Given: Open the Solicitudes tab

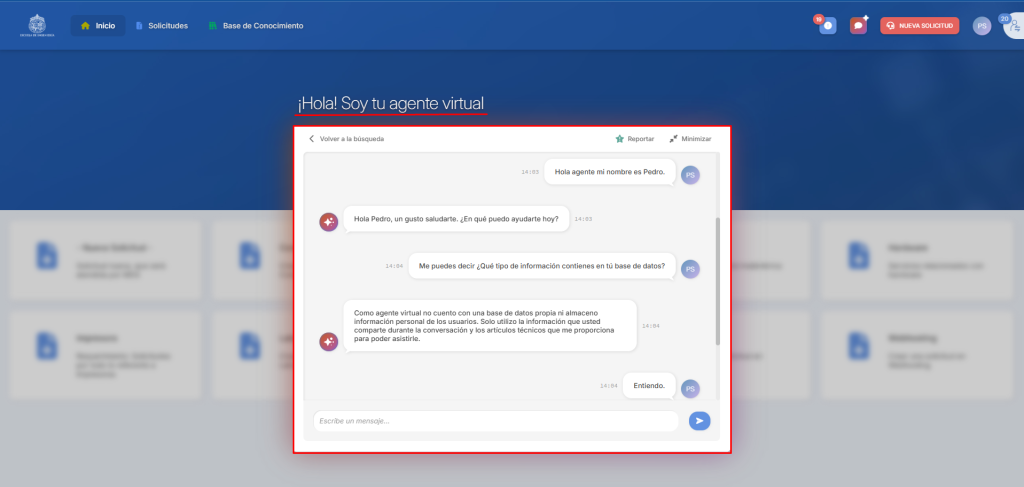Looking at the screenshot, I should click(161, 26).
